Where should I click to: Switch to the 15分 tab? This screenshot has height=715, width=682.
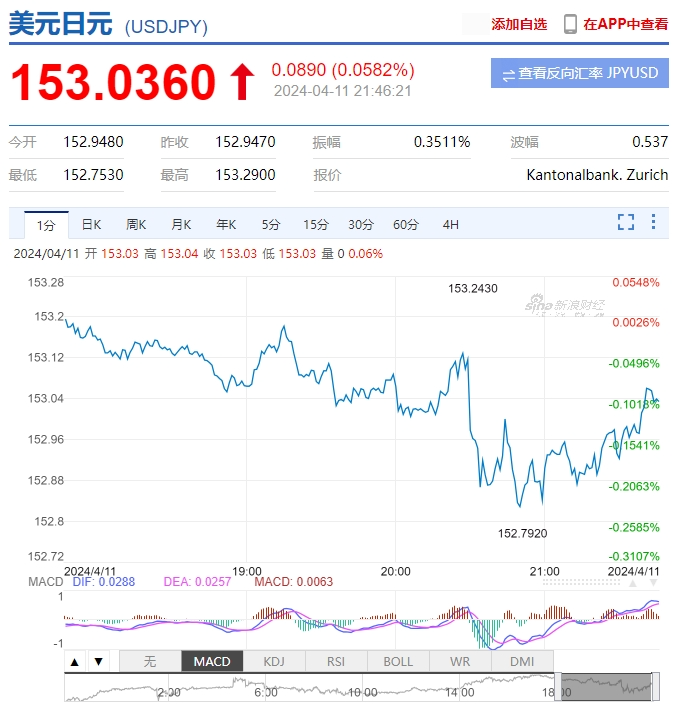click(x=316, y=224)
